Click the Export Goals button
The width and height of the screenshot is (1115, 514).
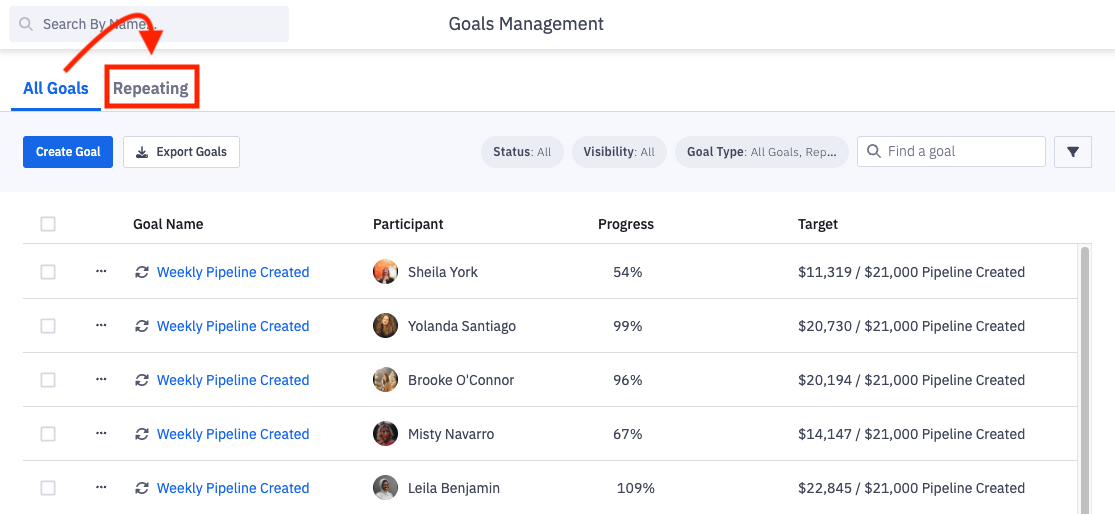181,152
